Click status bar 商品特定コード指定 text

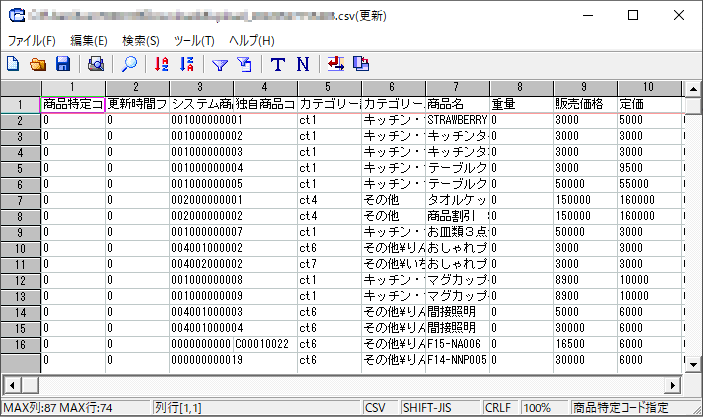pos(621,408)
